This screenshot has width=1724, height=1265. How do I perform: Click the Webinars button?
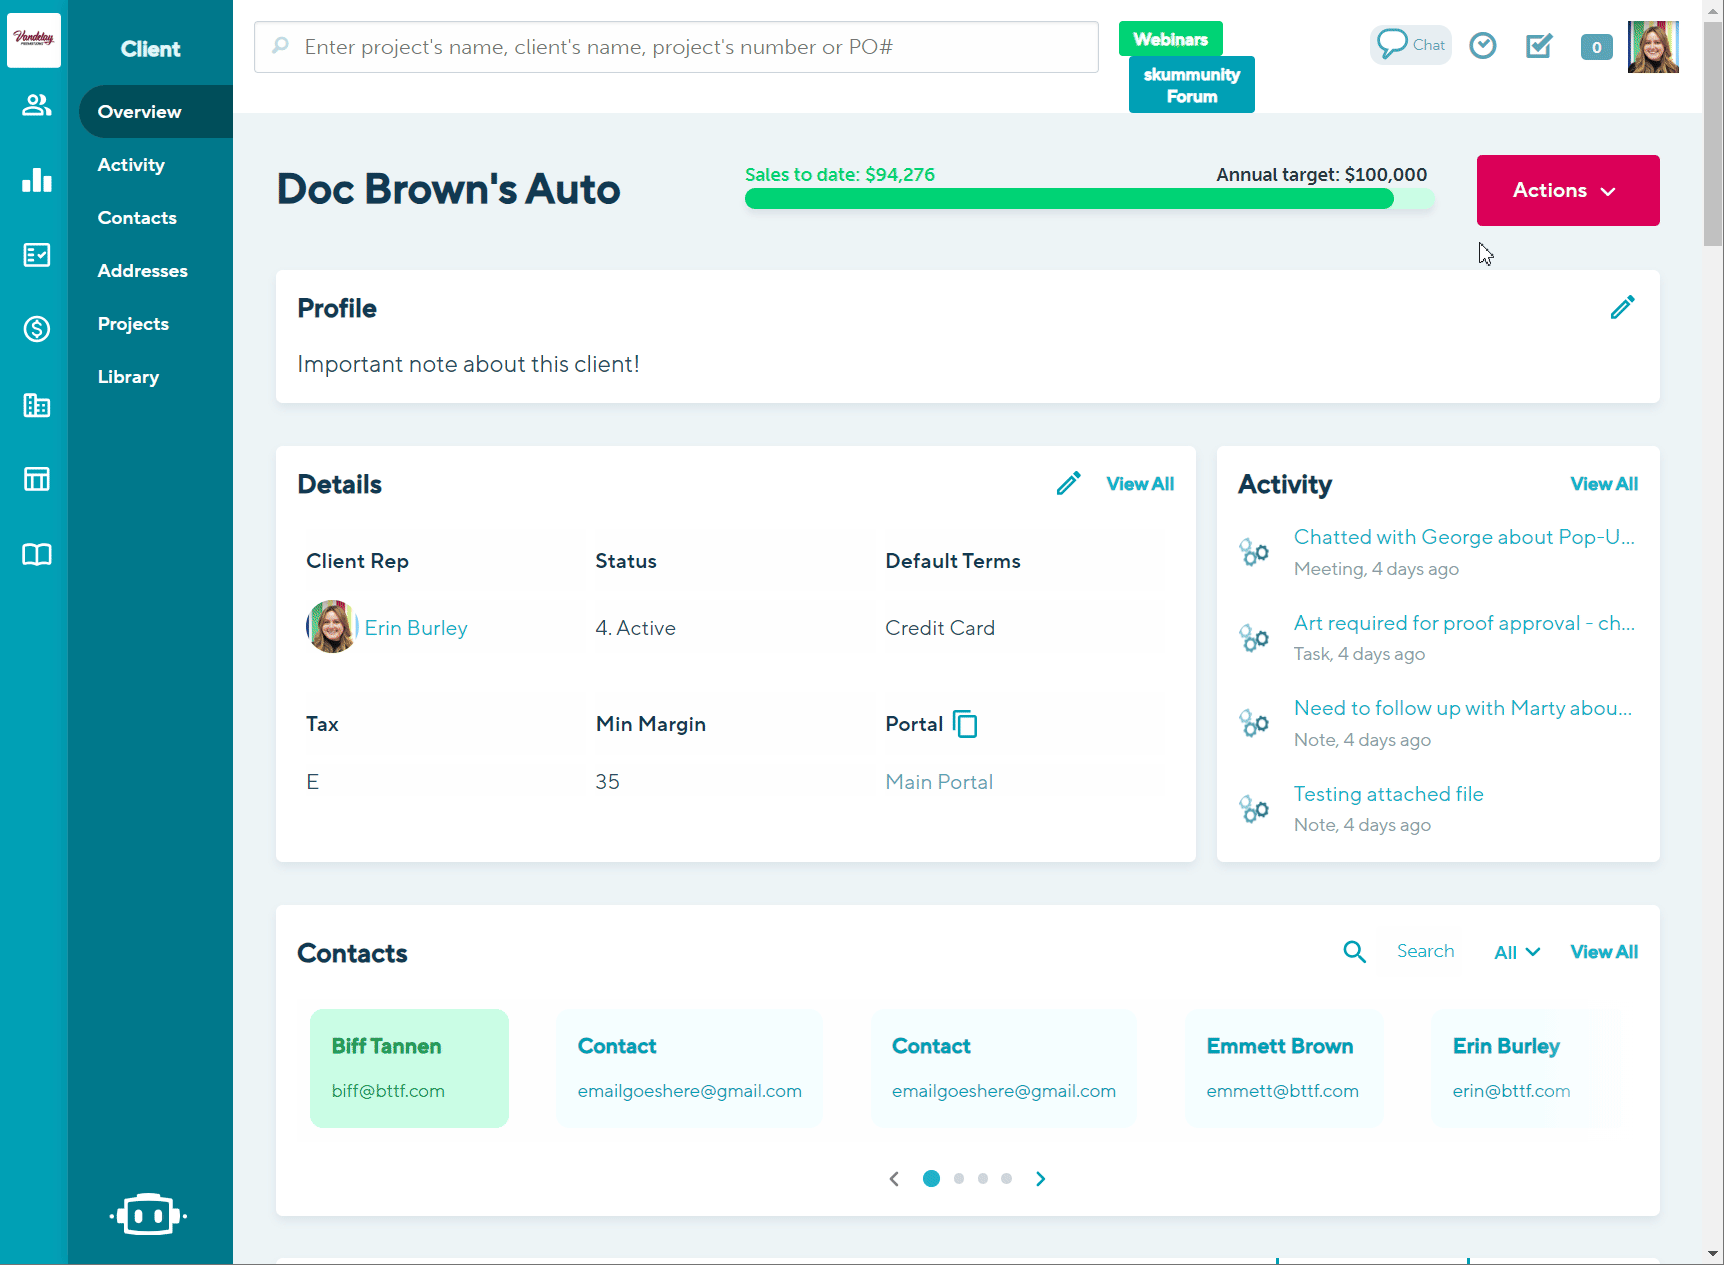[x=1170, y=39]
